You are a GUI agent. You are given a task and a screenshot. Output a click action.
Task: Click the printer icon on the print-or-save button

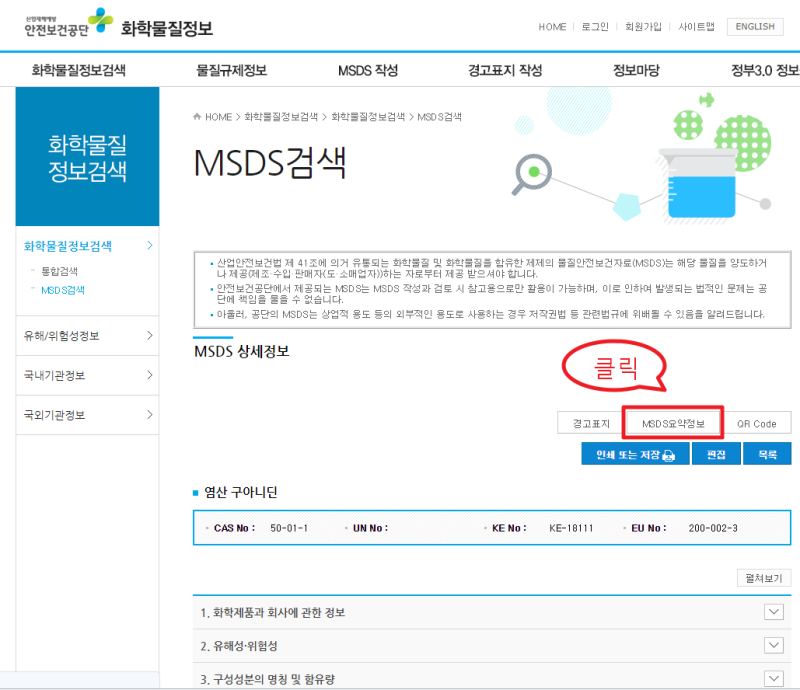(x=668, y=455)
